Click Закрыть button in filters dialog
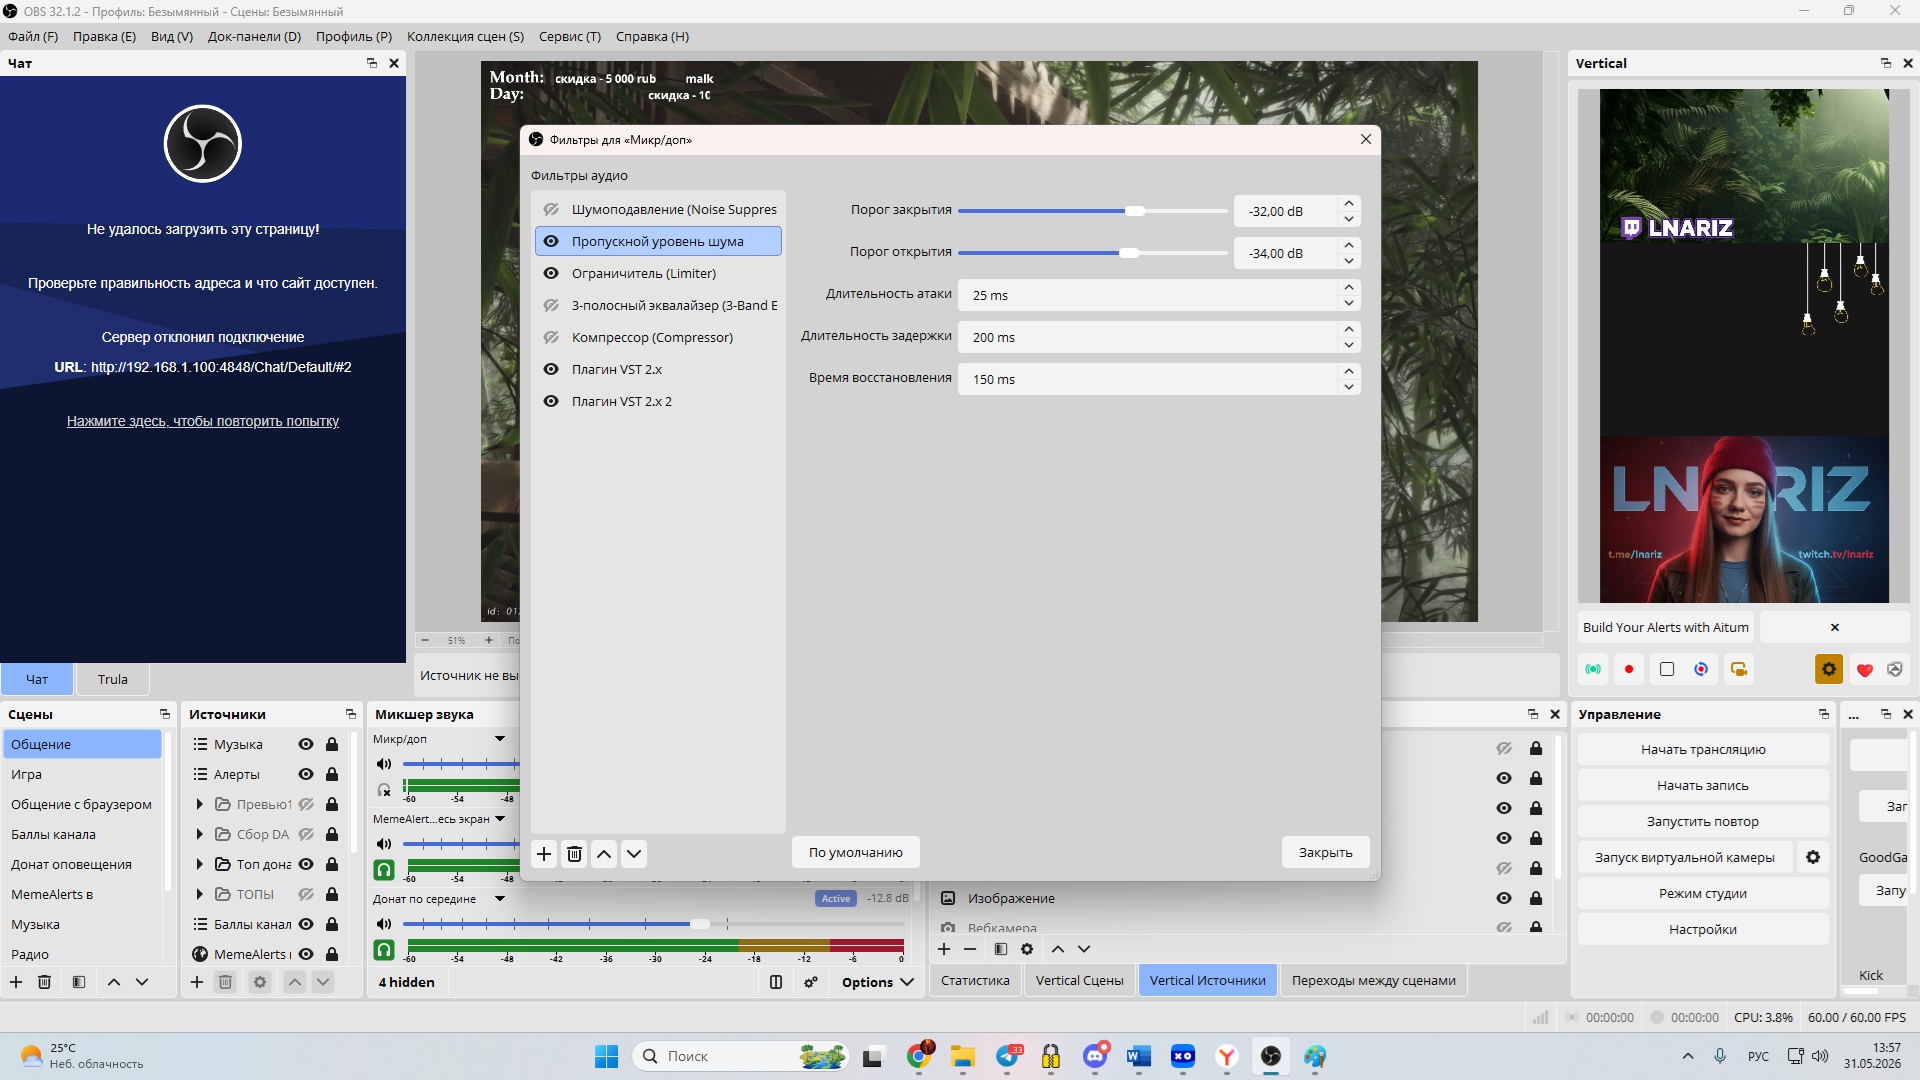Screen dimensions: 1920x1080 coord(1325,852)
